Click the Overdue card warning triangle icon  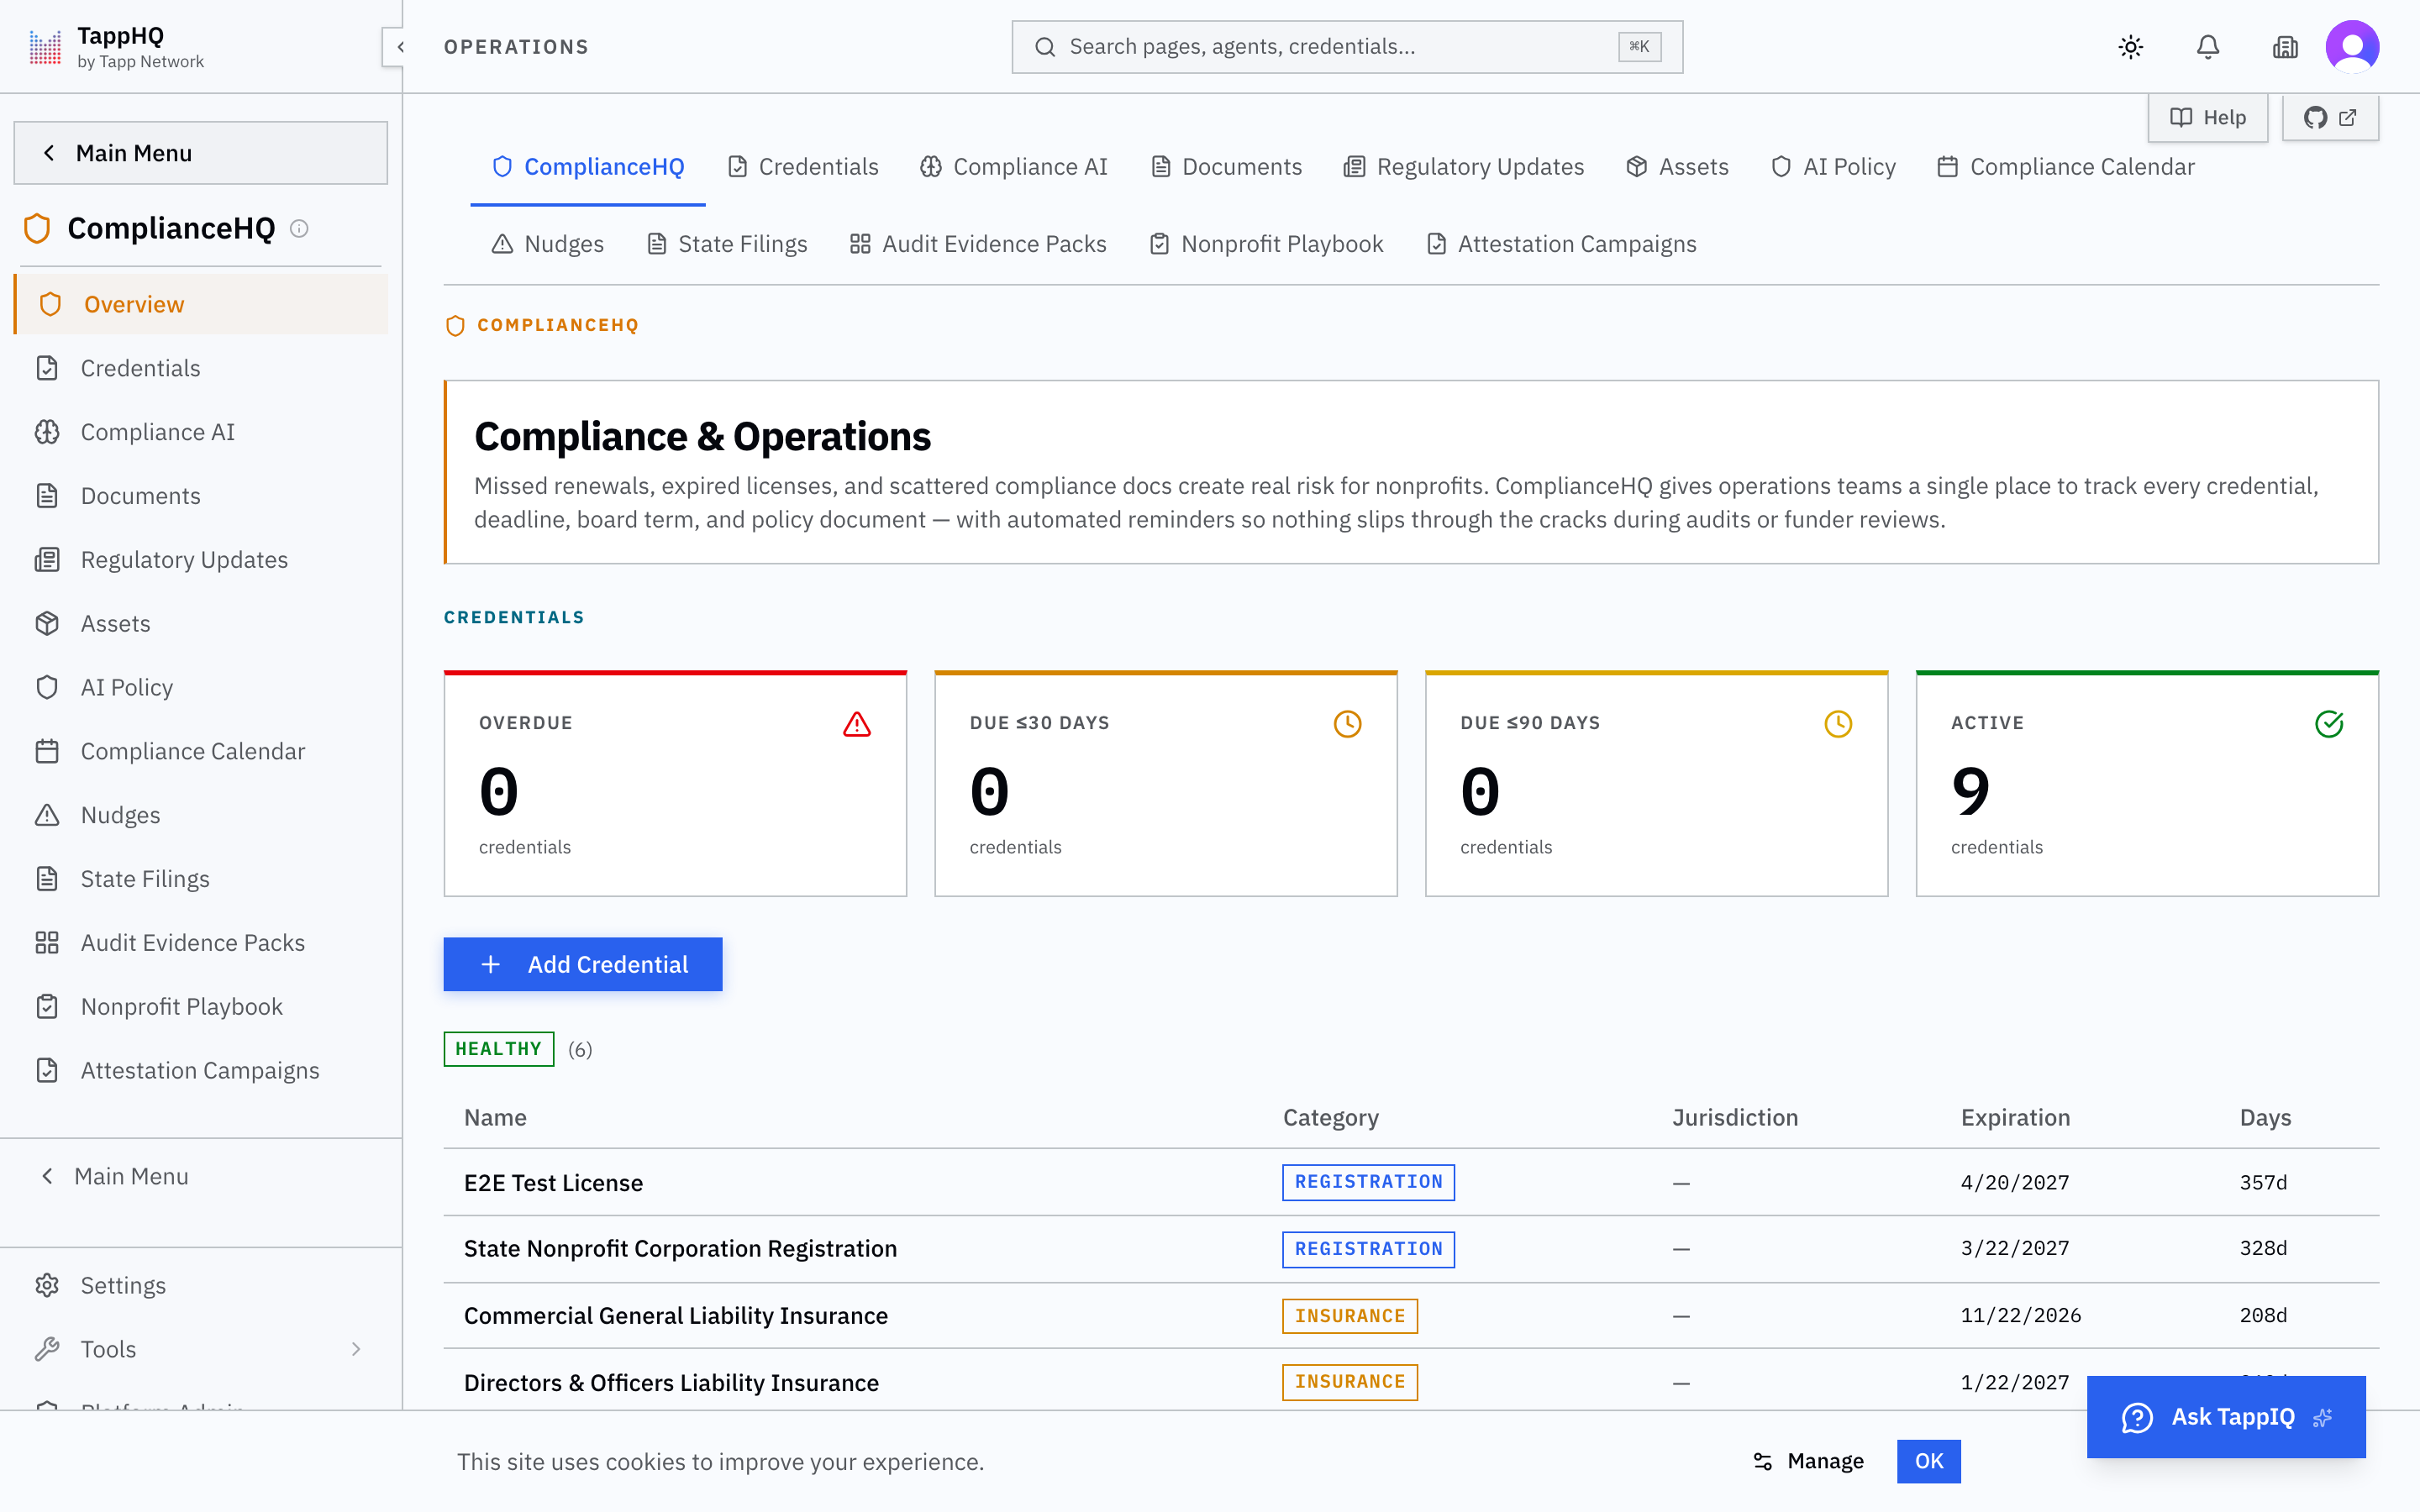(x=857, y=724)
